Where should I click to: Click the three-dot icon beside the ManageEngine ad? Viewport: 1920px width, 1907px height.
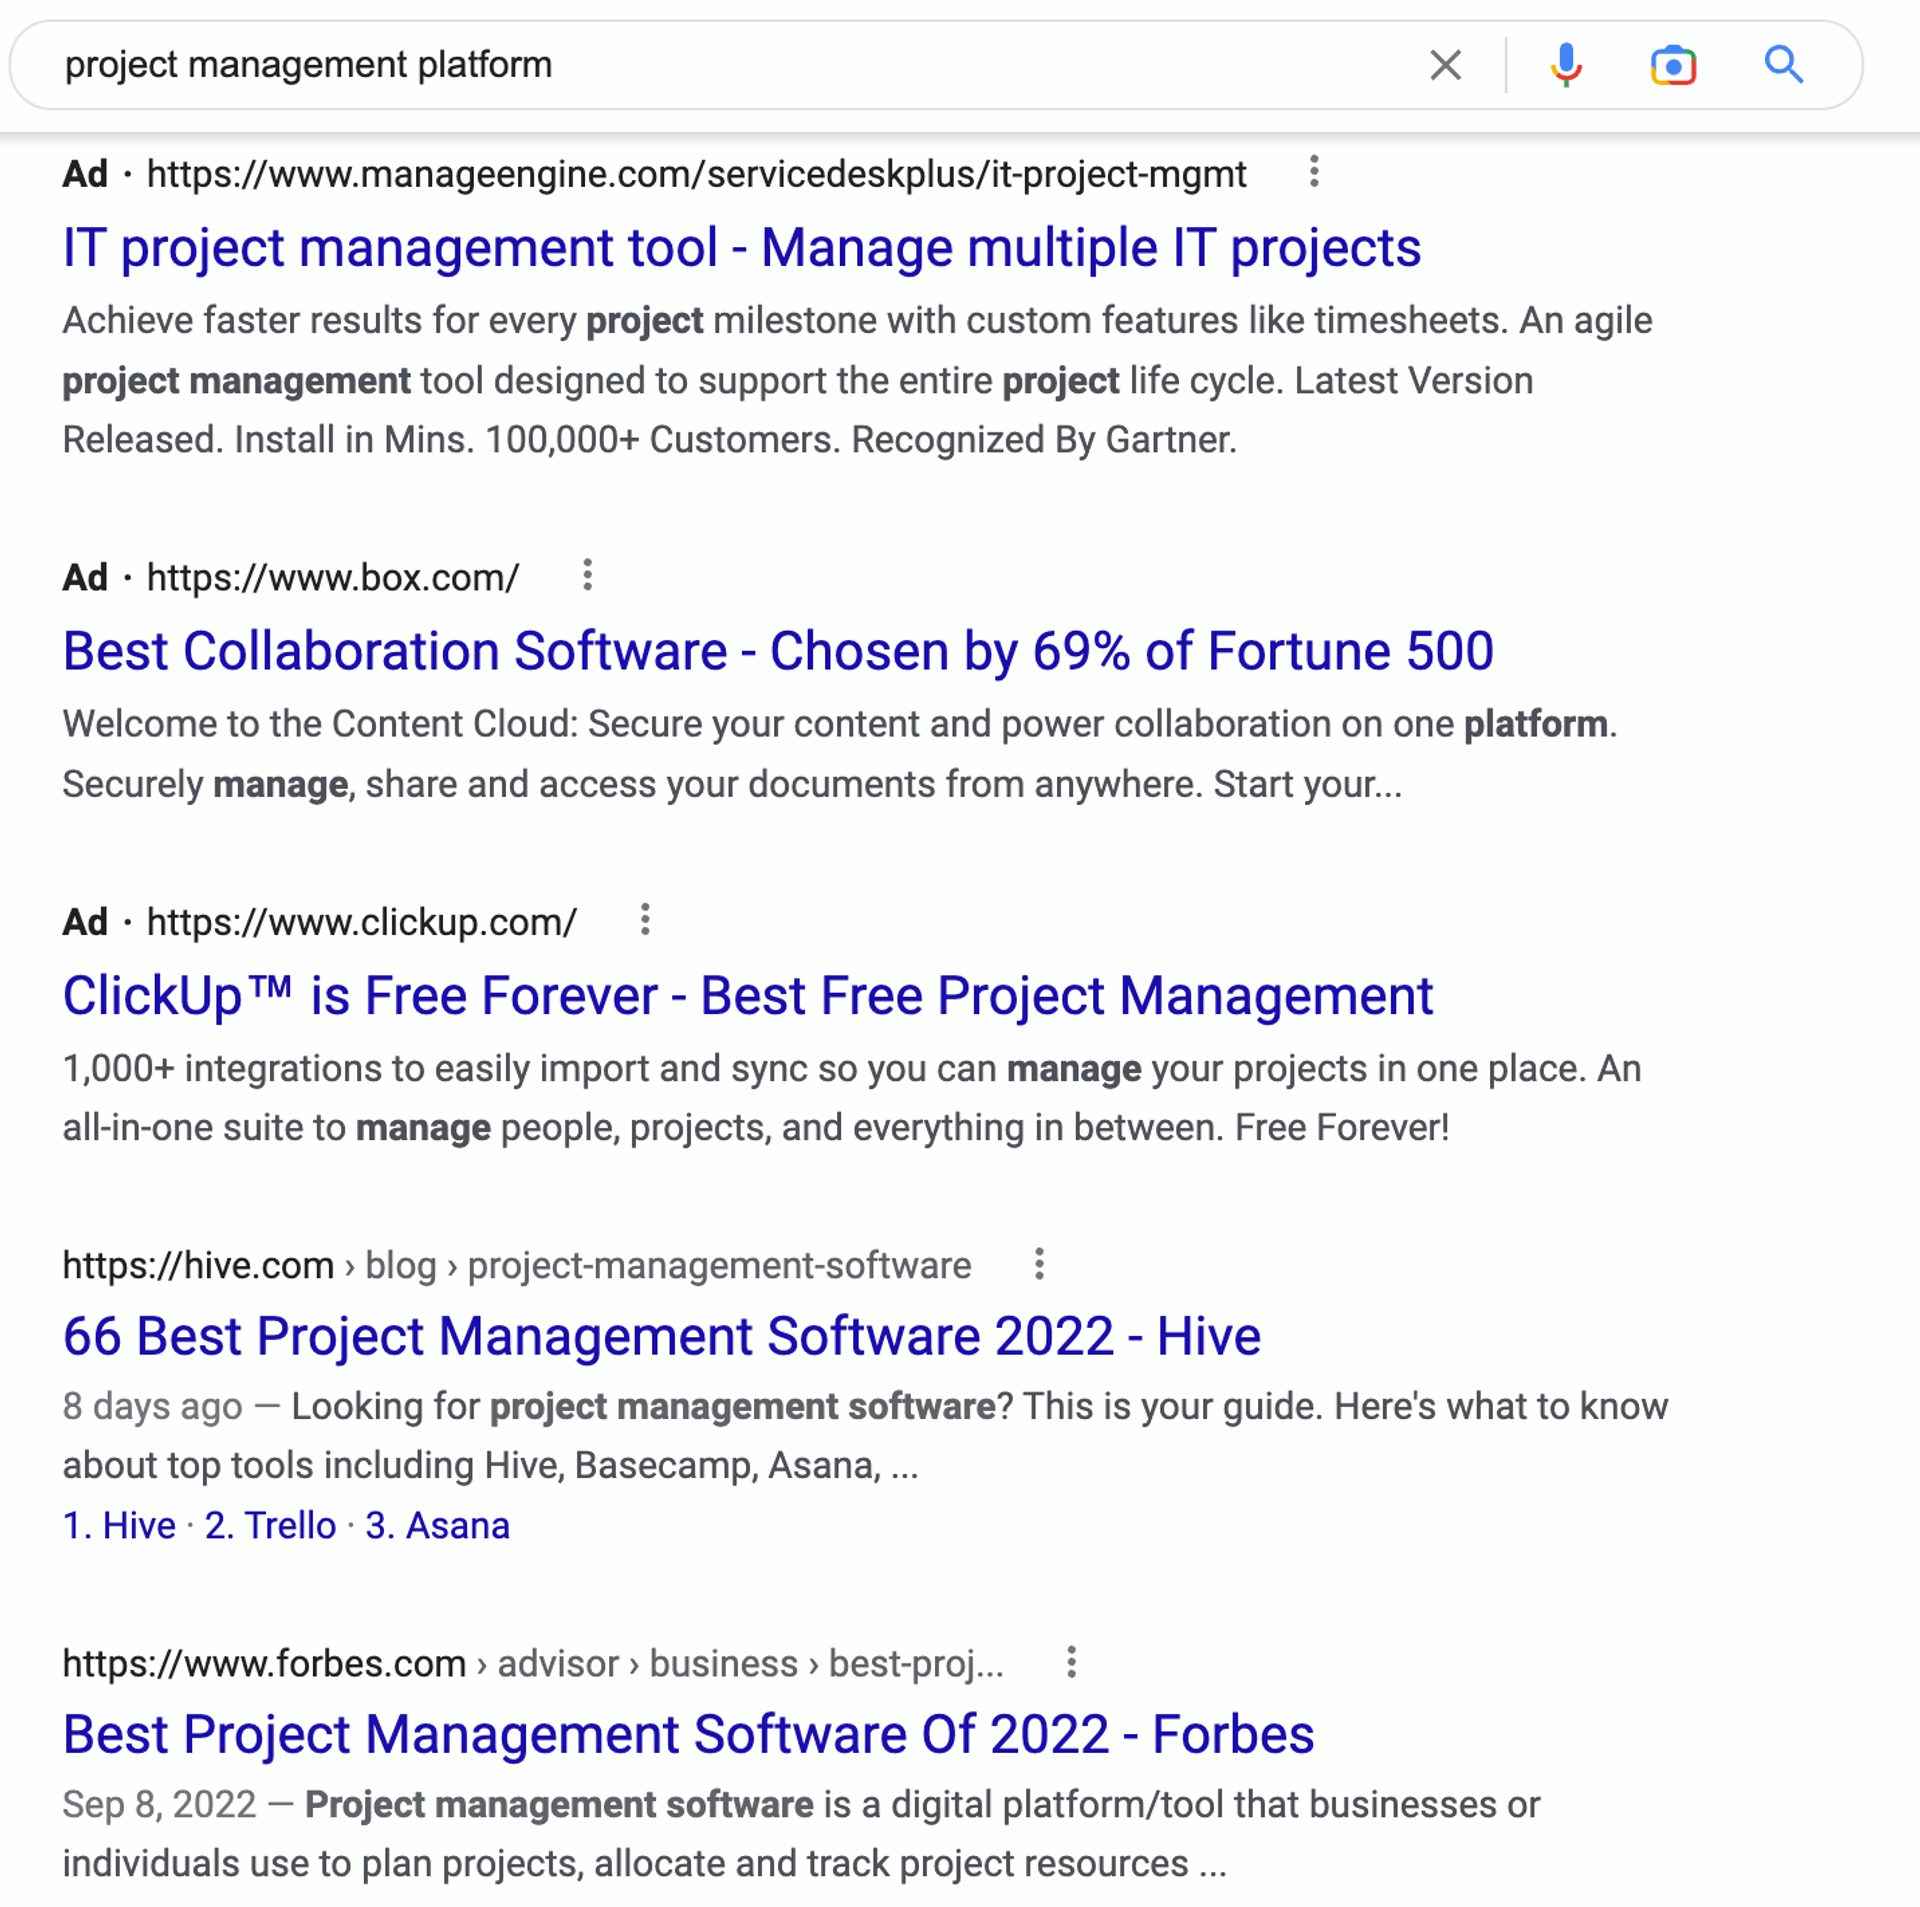pos(1313,172)
